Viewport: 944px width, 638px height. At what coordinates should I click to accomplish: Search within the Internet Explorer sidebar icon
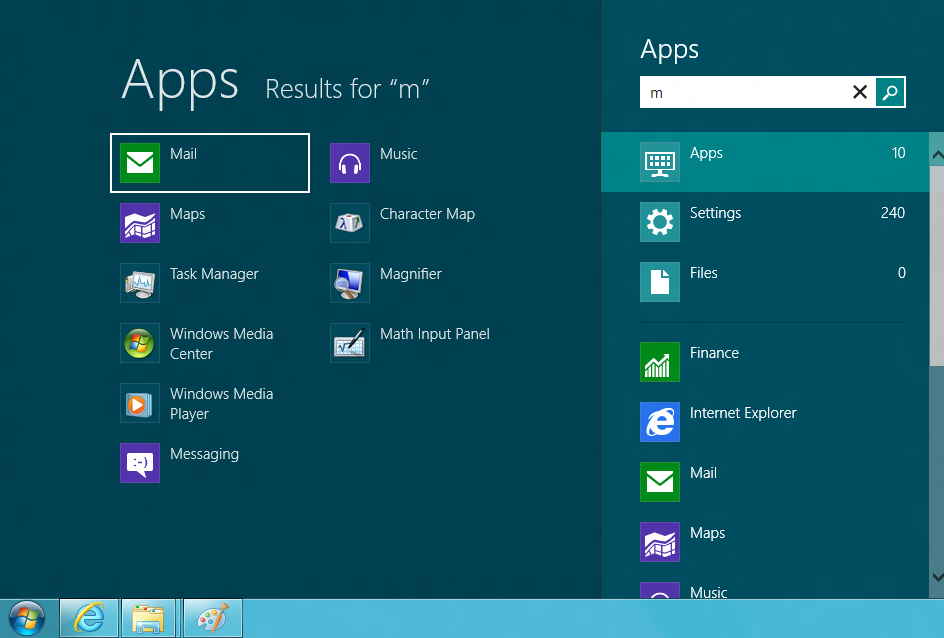click(x=660, y=422)
